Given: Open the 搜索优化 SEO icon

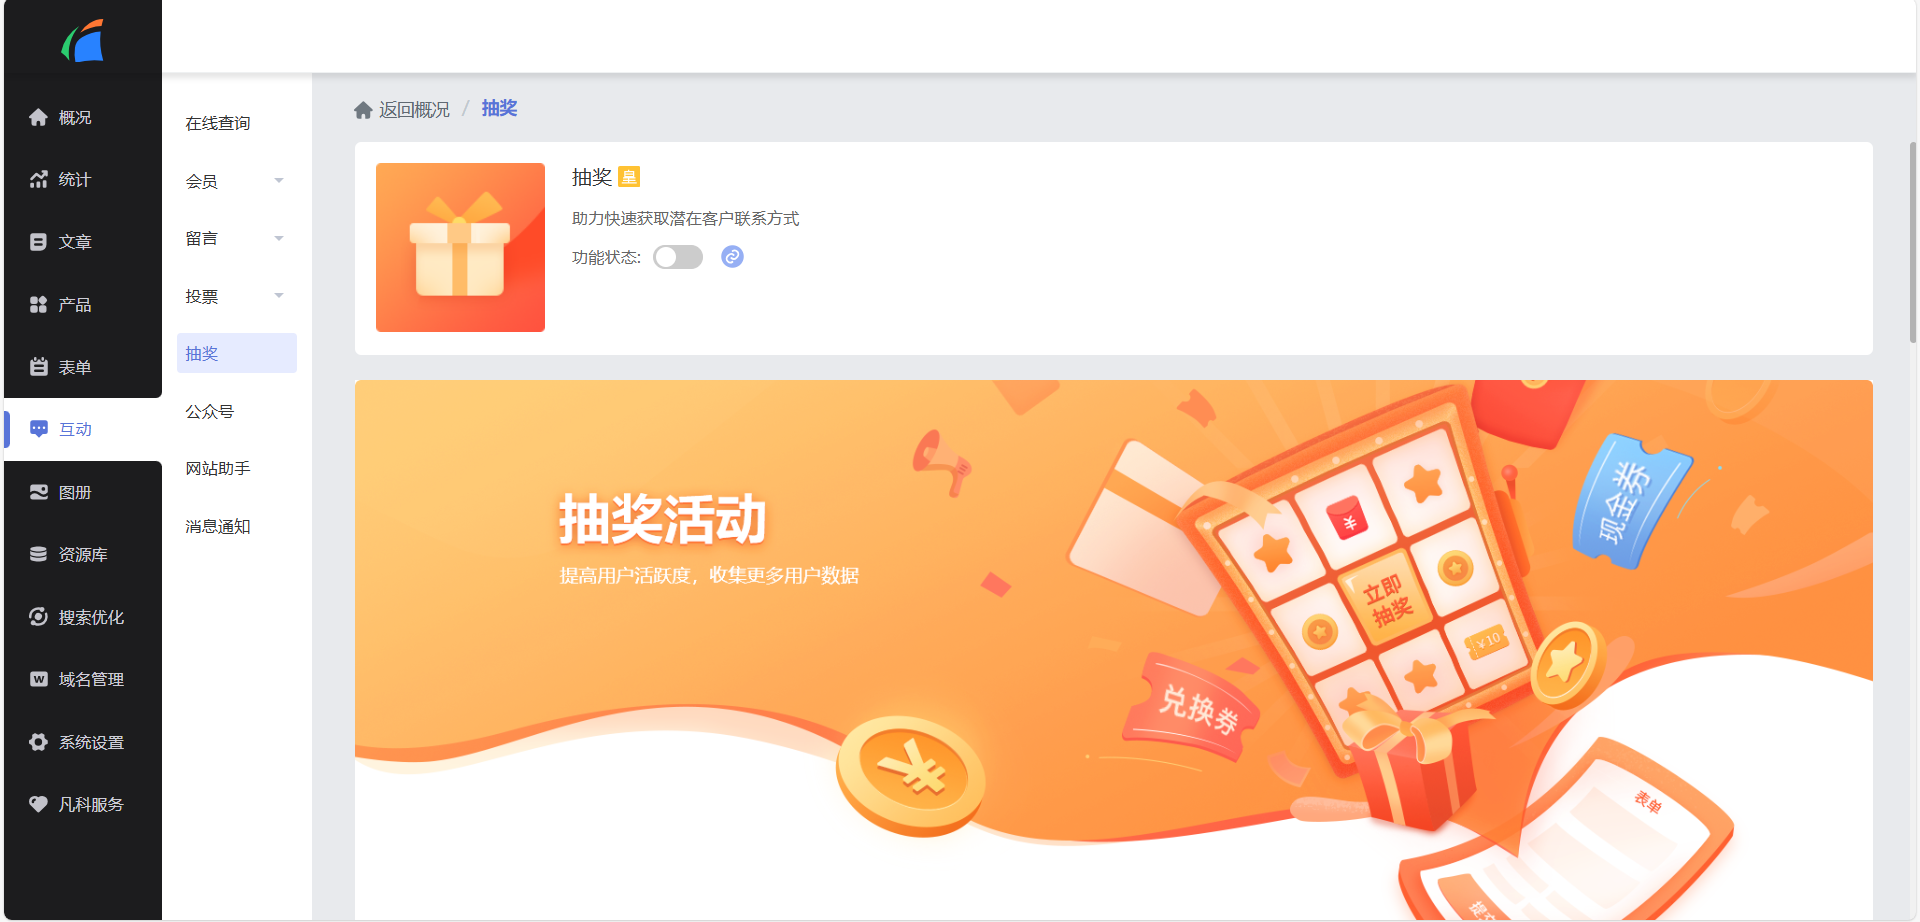Looking at the screenshot, I should click(x=38, y=617).
